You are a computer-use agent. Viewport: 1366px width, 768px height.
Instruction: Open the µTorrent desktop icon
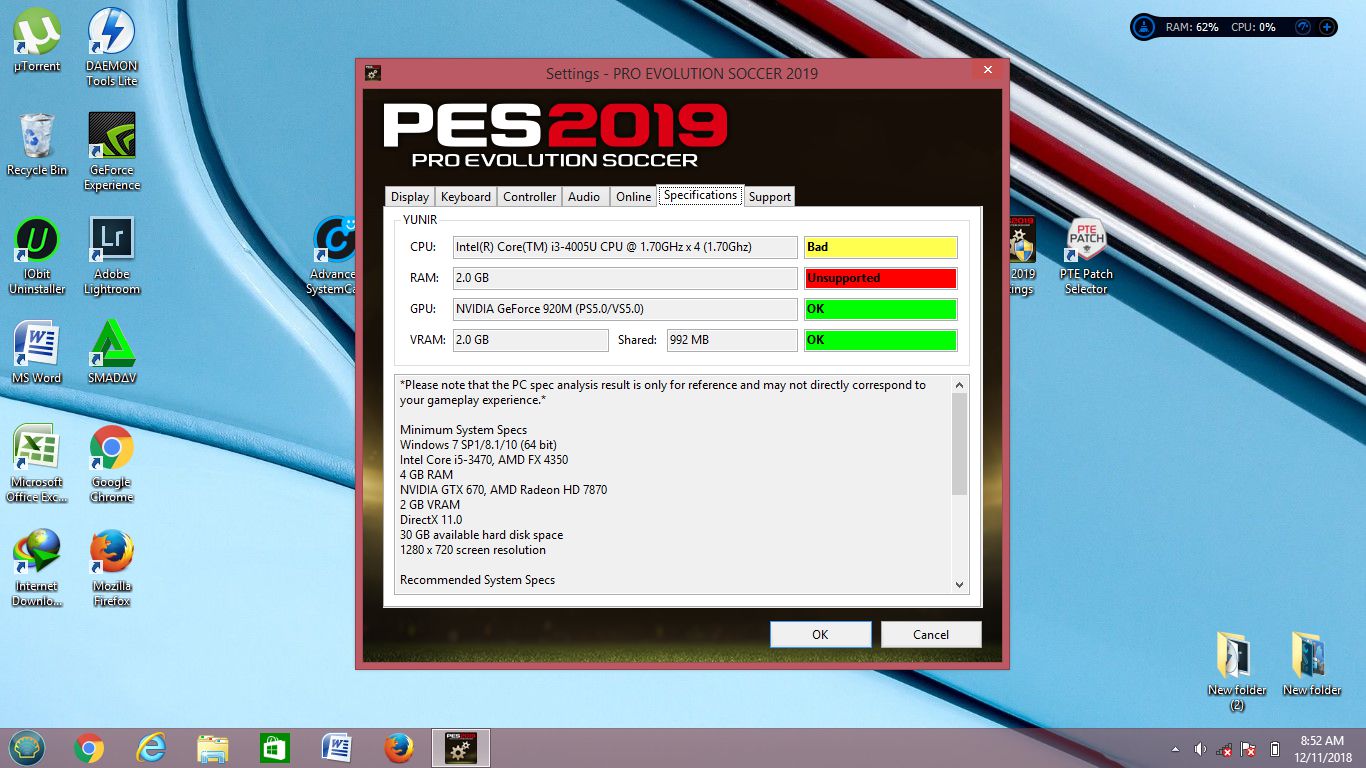tap(37, 41)
